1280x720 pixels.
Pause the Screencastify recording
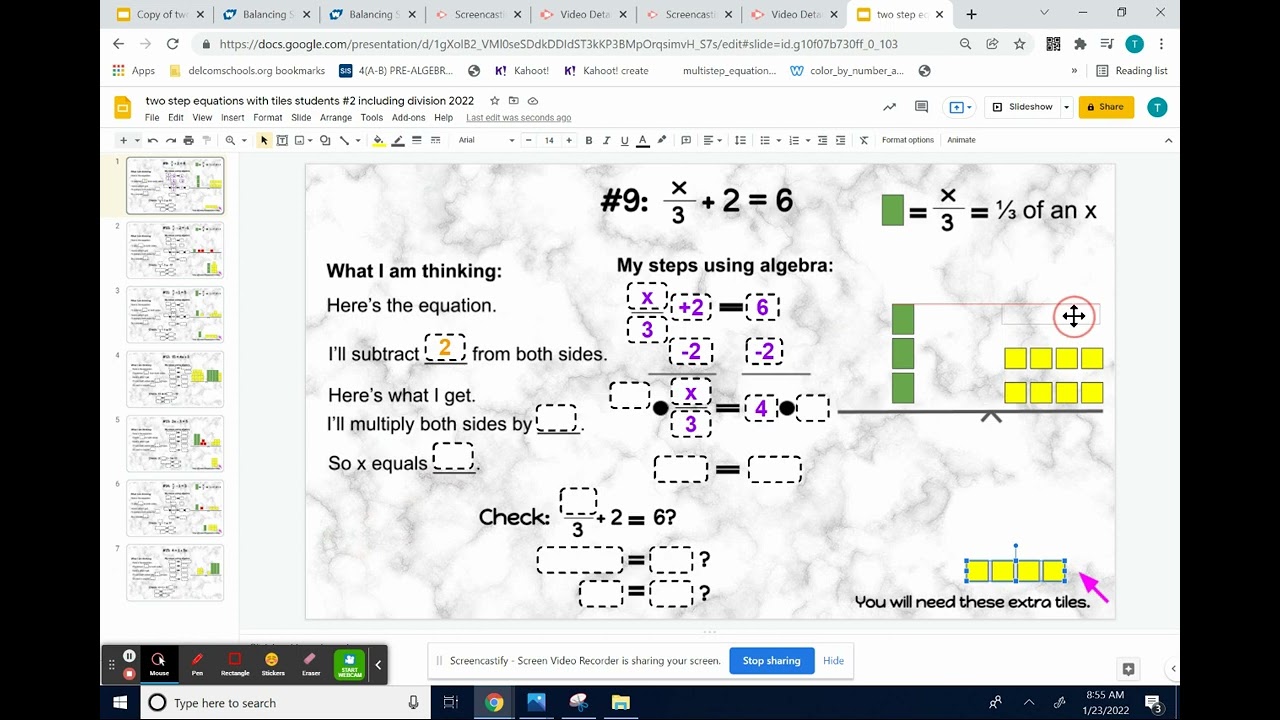point(129,656)
